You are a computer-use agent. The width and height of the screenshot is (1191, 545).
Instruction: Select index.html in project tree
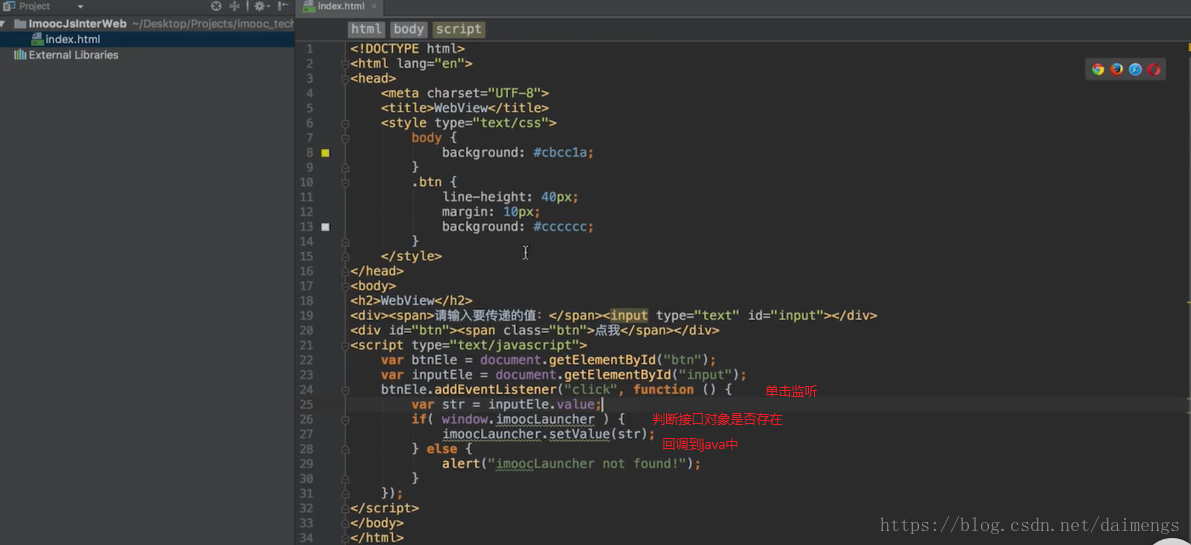click(x=72, y=39)
